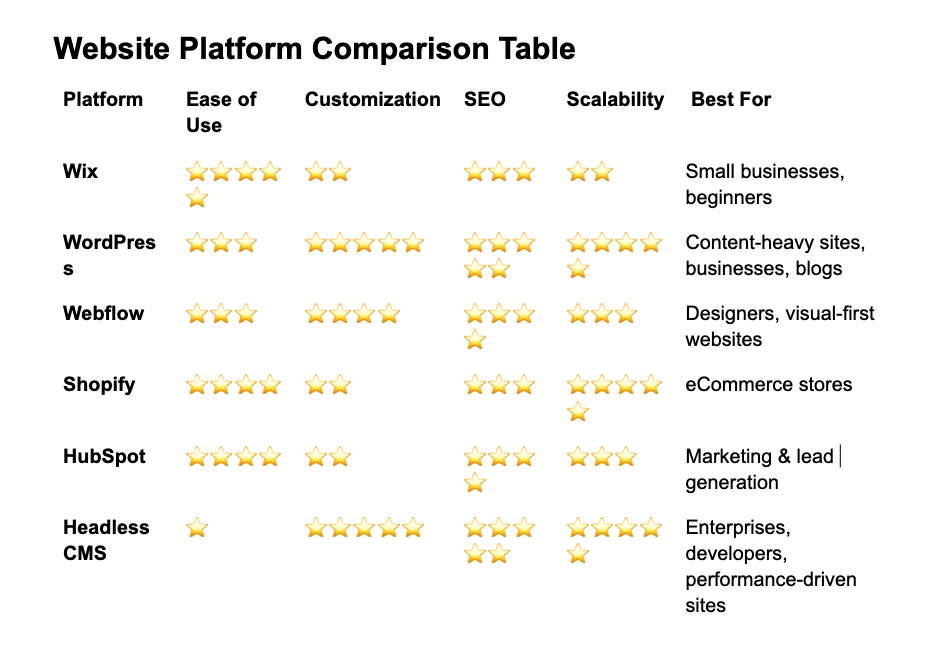
Task: Click Wix customization star rating
Action: pos(328,172)
